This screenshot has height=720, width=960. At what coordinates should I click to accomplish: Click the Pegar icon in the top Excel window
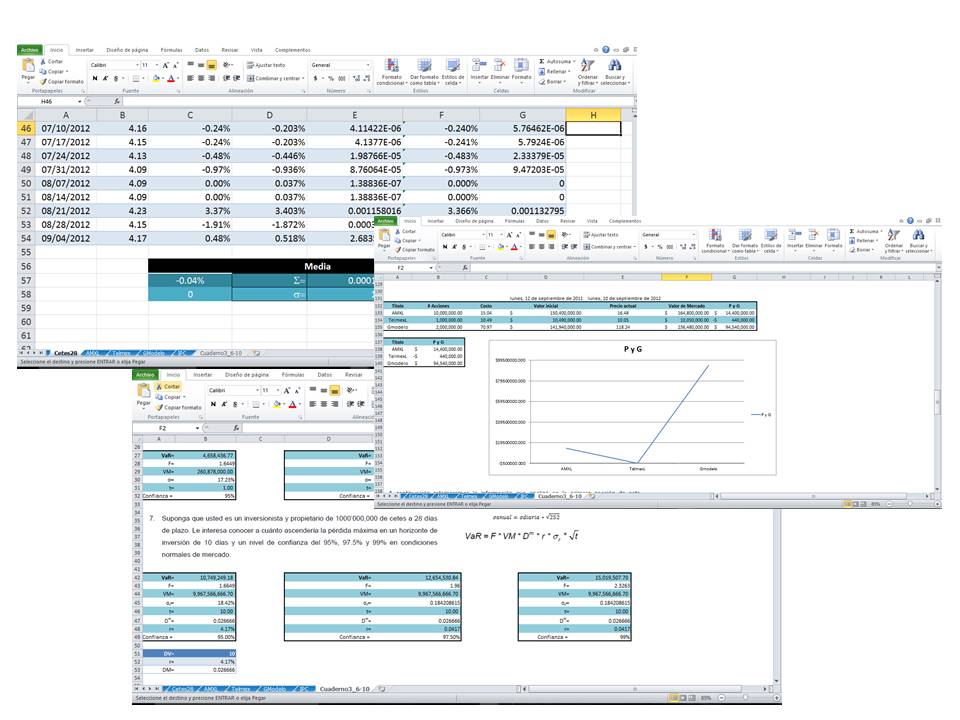point(28,69)
